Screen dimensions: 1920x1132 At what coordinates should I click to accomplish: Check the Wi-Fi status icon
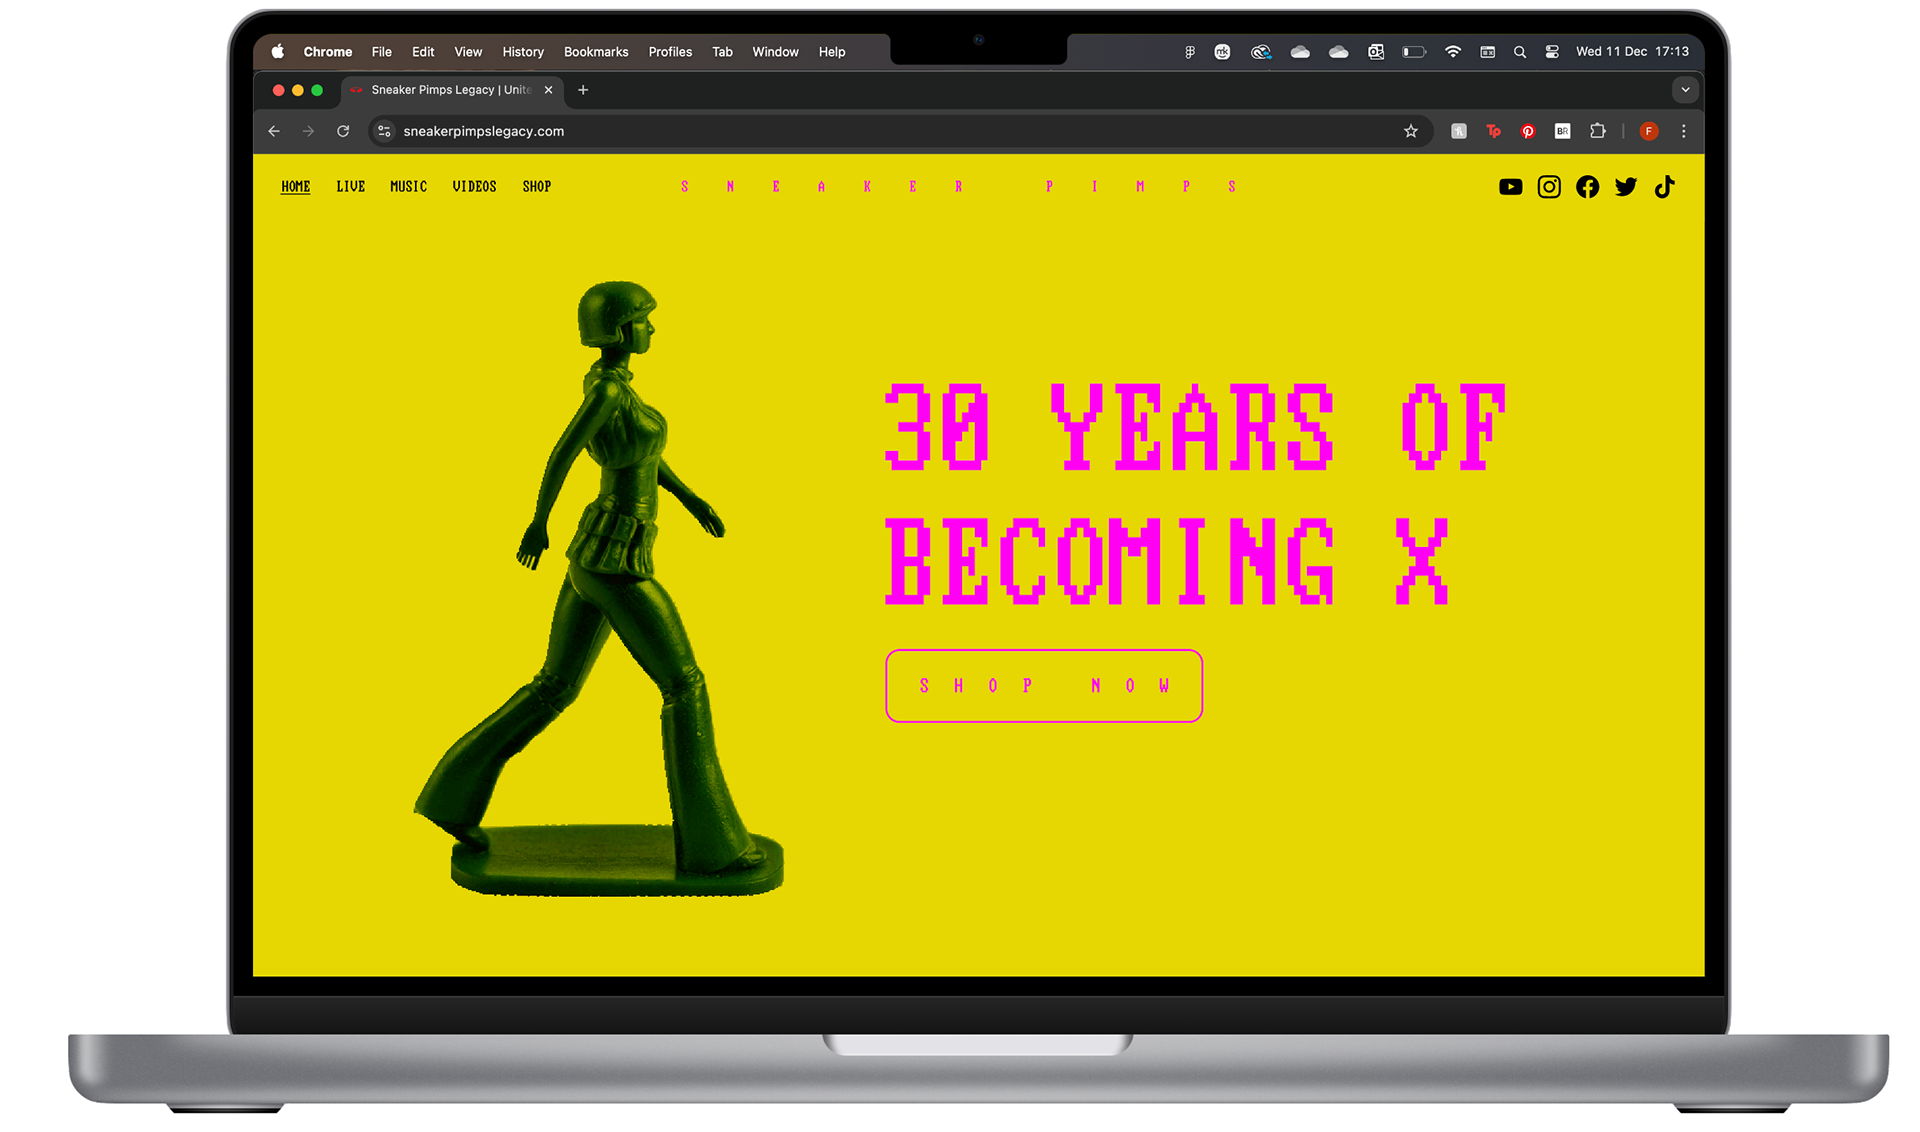pos(1453,52)
